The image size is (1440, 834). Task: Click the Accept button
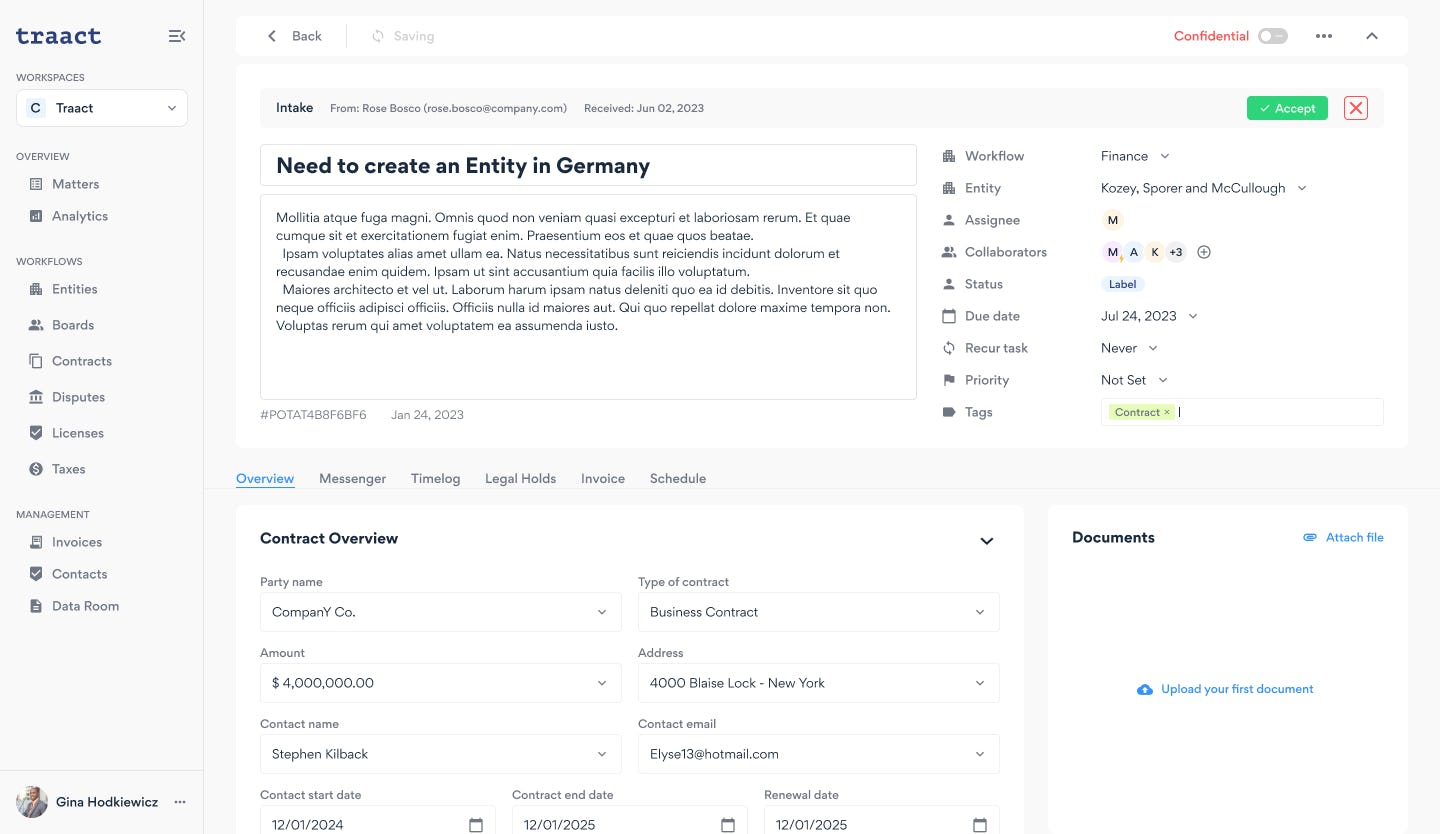pos(1287,108)
